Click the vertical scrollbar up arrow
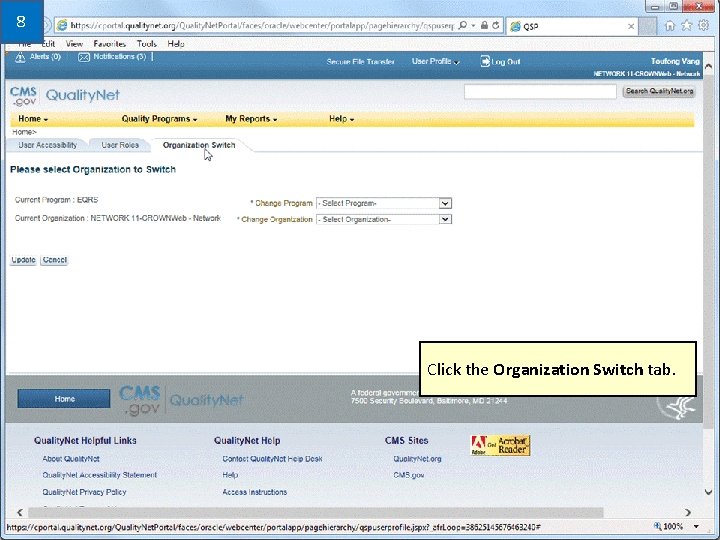 [x=708, y=67]
